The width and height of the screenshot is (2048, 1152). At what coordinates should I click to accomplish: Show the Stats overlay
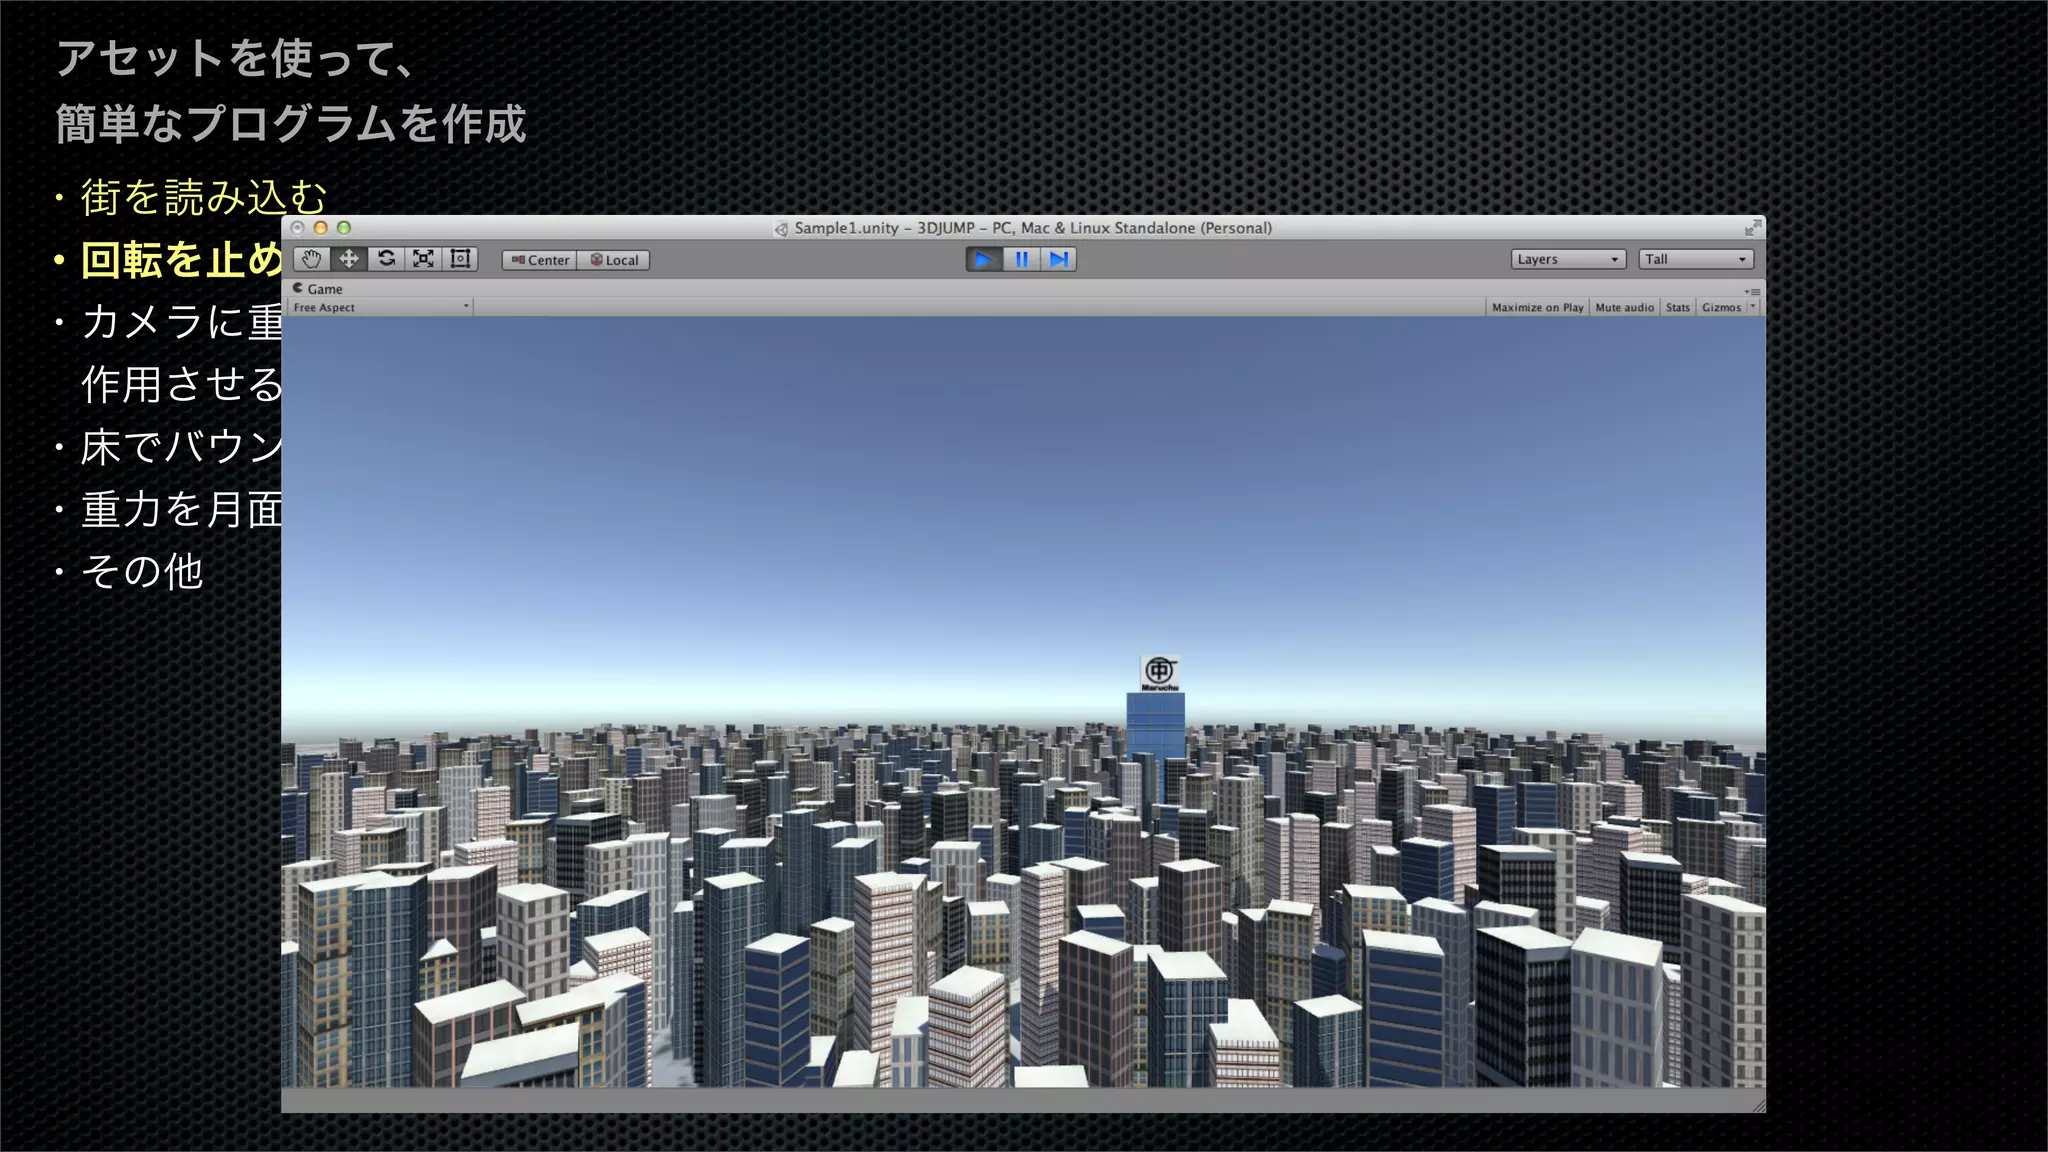click(x=1677, y=308)
